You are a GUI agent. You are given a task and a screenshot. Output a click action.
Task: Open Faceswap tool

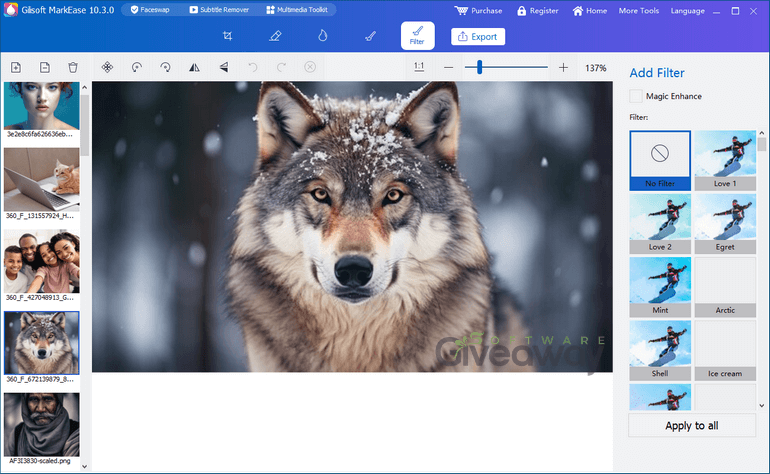(150, 10)
